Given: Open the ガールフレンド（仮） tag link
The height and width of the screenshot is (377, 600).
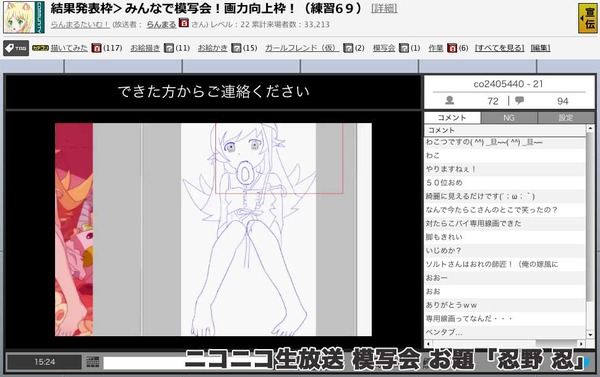Looking at the screenshot, I should coord(302,48).
